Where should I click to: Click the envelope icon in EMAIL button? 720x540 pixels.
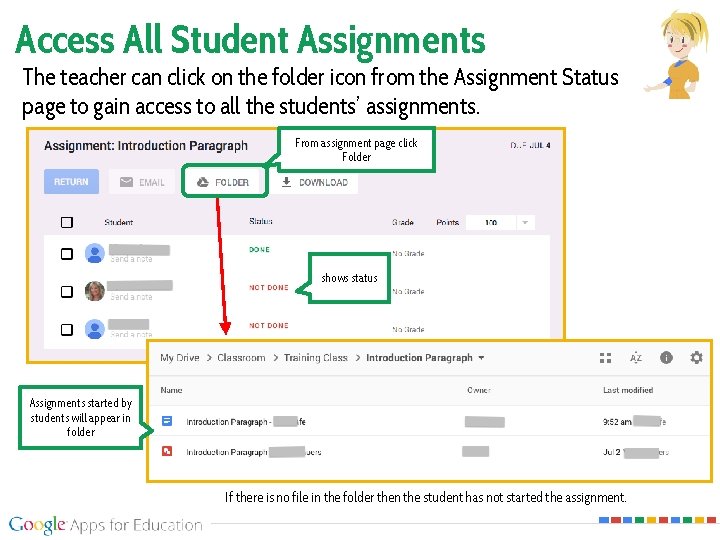pos(126,182)
